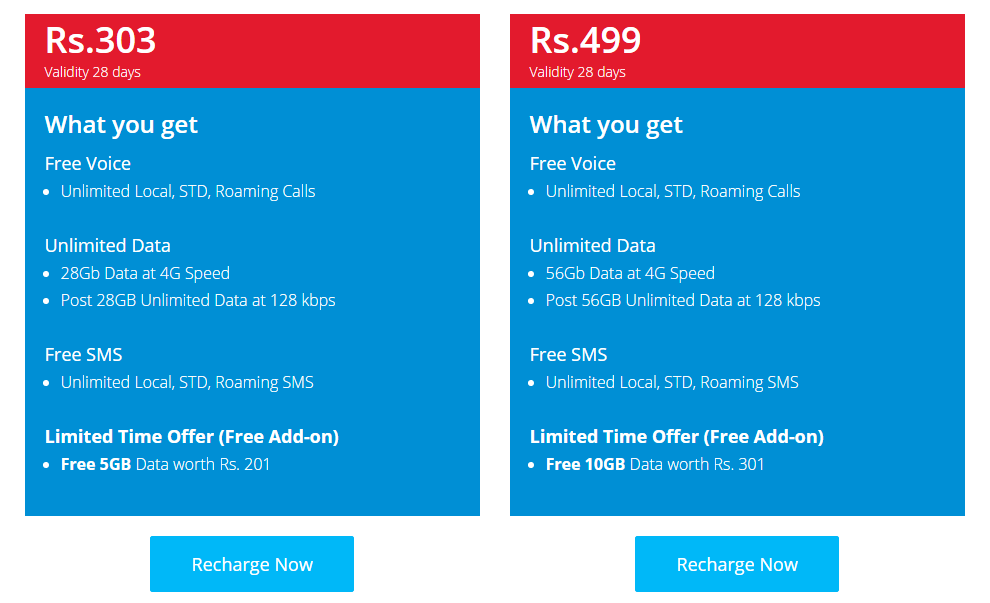Viewport: 990px width, 603px height.
Task: Click 28Gb Data at 4G Speed item
Action: (x=145, y=273)
